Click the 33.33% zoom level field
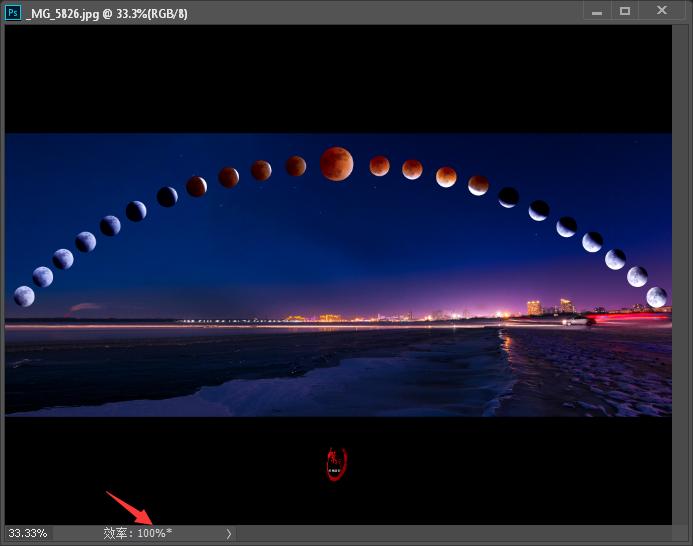This screenshot has width=693, height=546. [26, 534]
